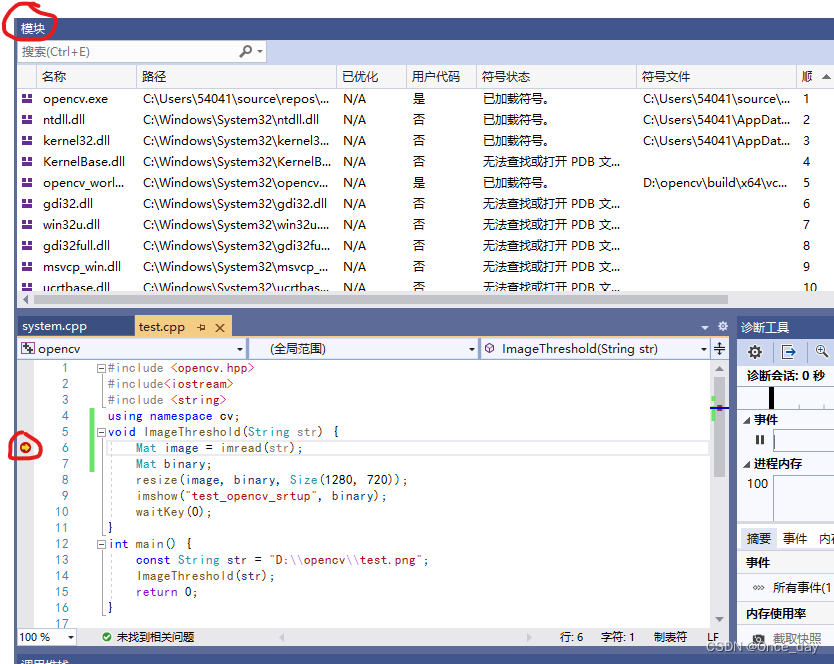Screen dimensions: 834x664
Task: Open editor tab settings gear icon
Action: (723, 326)
